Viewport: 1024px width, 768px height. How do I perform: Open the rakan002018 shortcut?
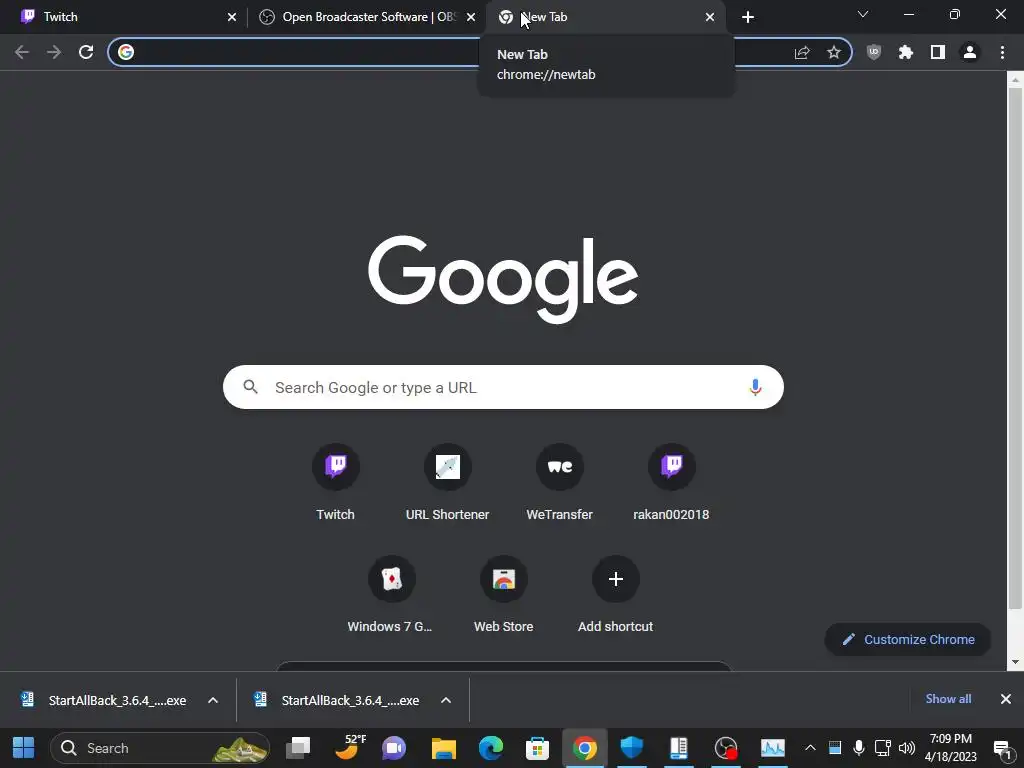tap(671, 483)
